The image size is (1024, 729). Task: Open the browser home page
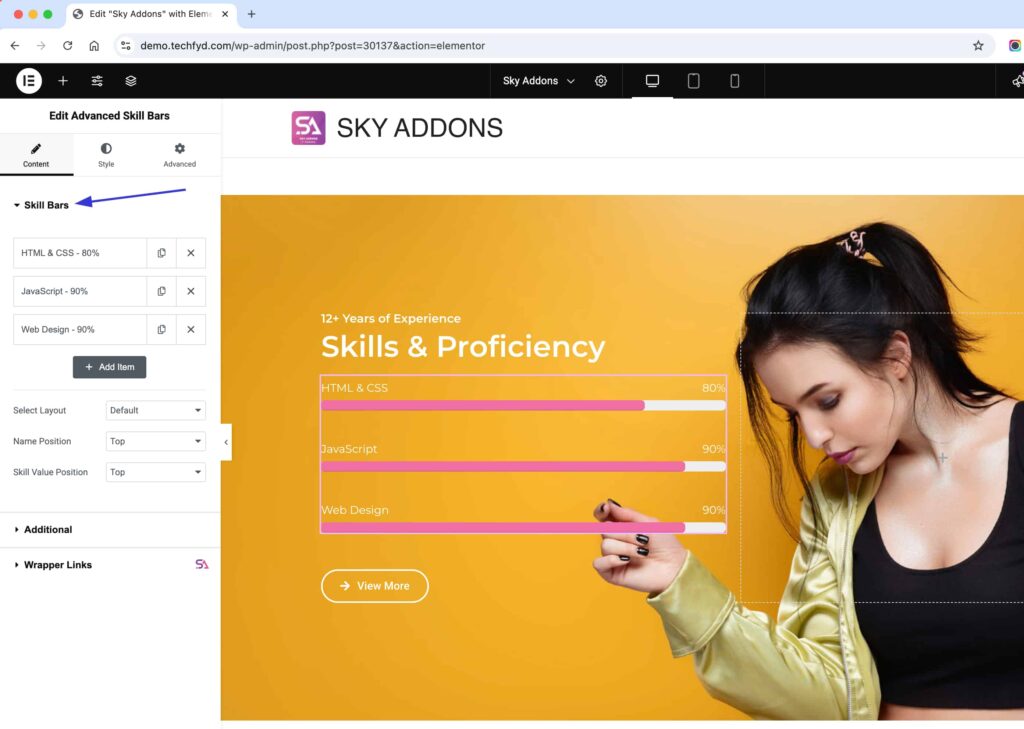(94, 46)
